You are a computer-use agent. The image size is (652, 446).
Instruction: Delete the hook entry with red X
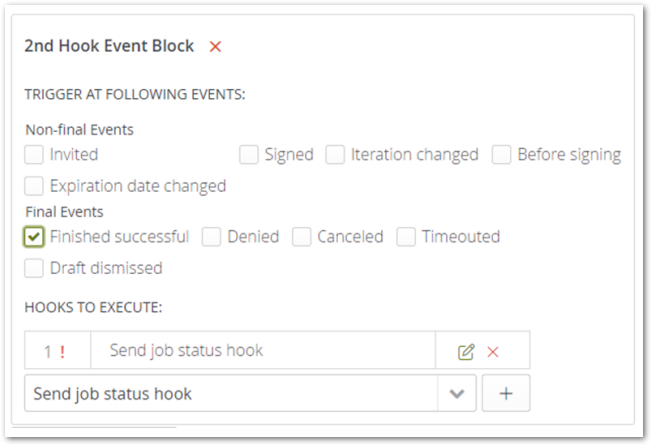[x=492, y=351]
